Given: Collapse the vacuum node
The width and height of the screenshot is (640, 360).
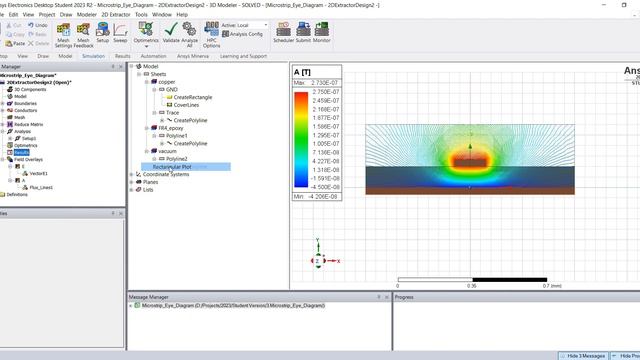Looking at the screenshot, I should 147,151.
